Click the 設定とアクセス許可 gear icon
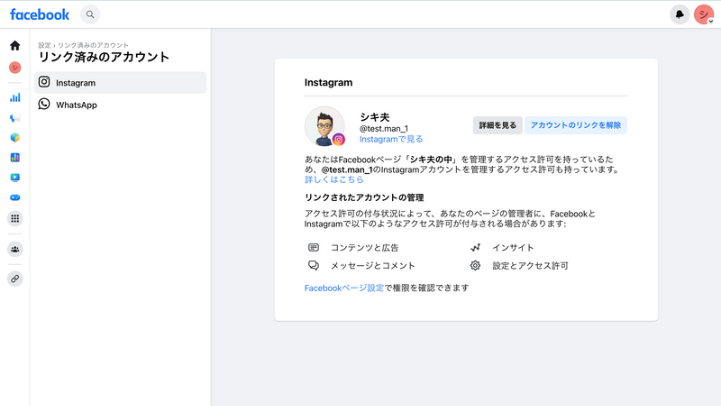 (475, 265)
